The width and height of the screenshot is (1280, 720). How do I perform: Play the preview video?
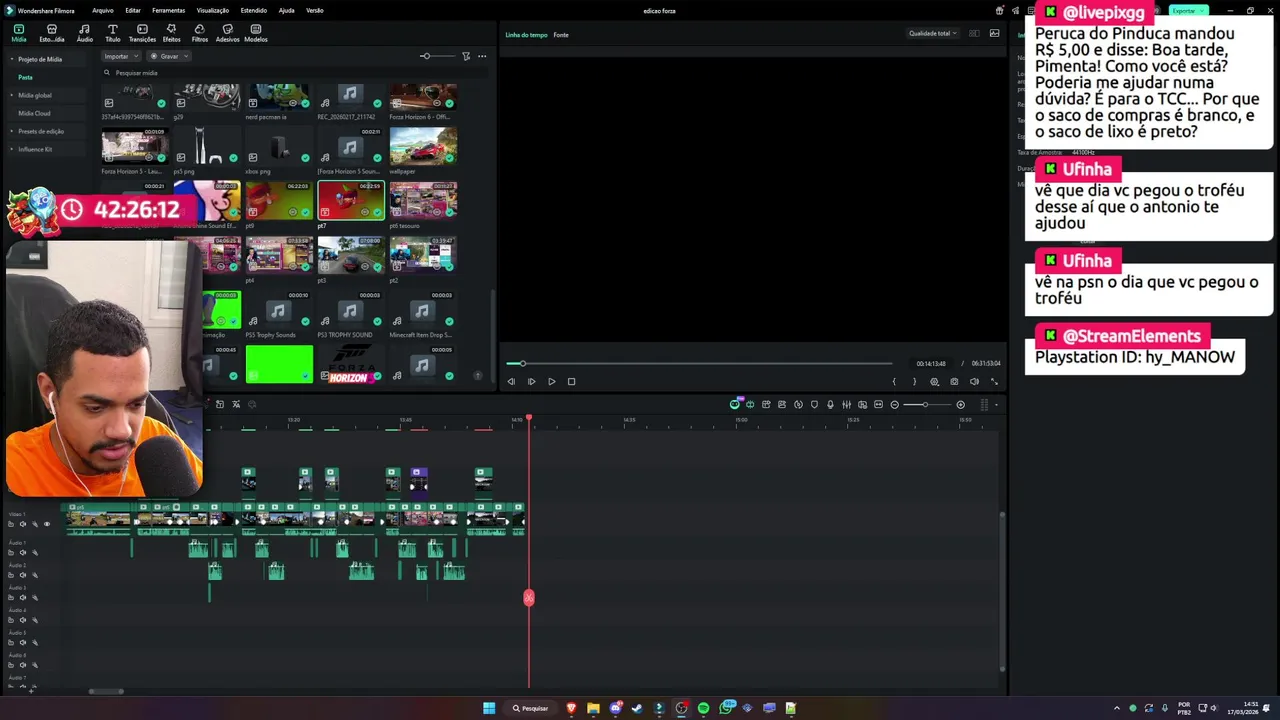(x=551, y=381)
